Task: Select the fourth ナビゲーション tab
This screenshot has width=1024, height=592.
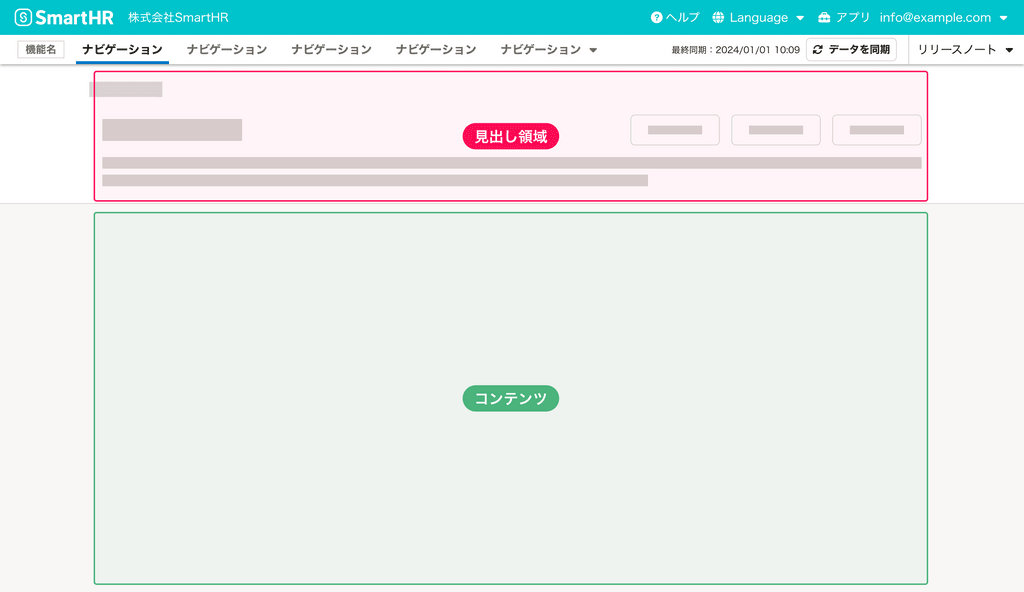Action: pyautogui.click(x=435, y=47)
